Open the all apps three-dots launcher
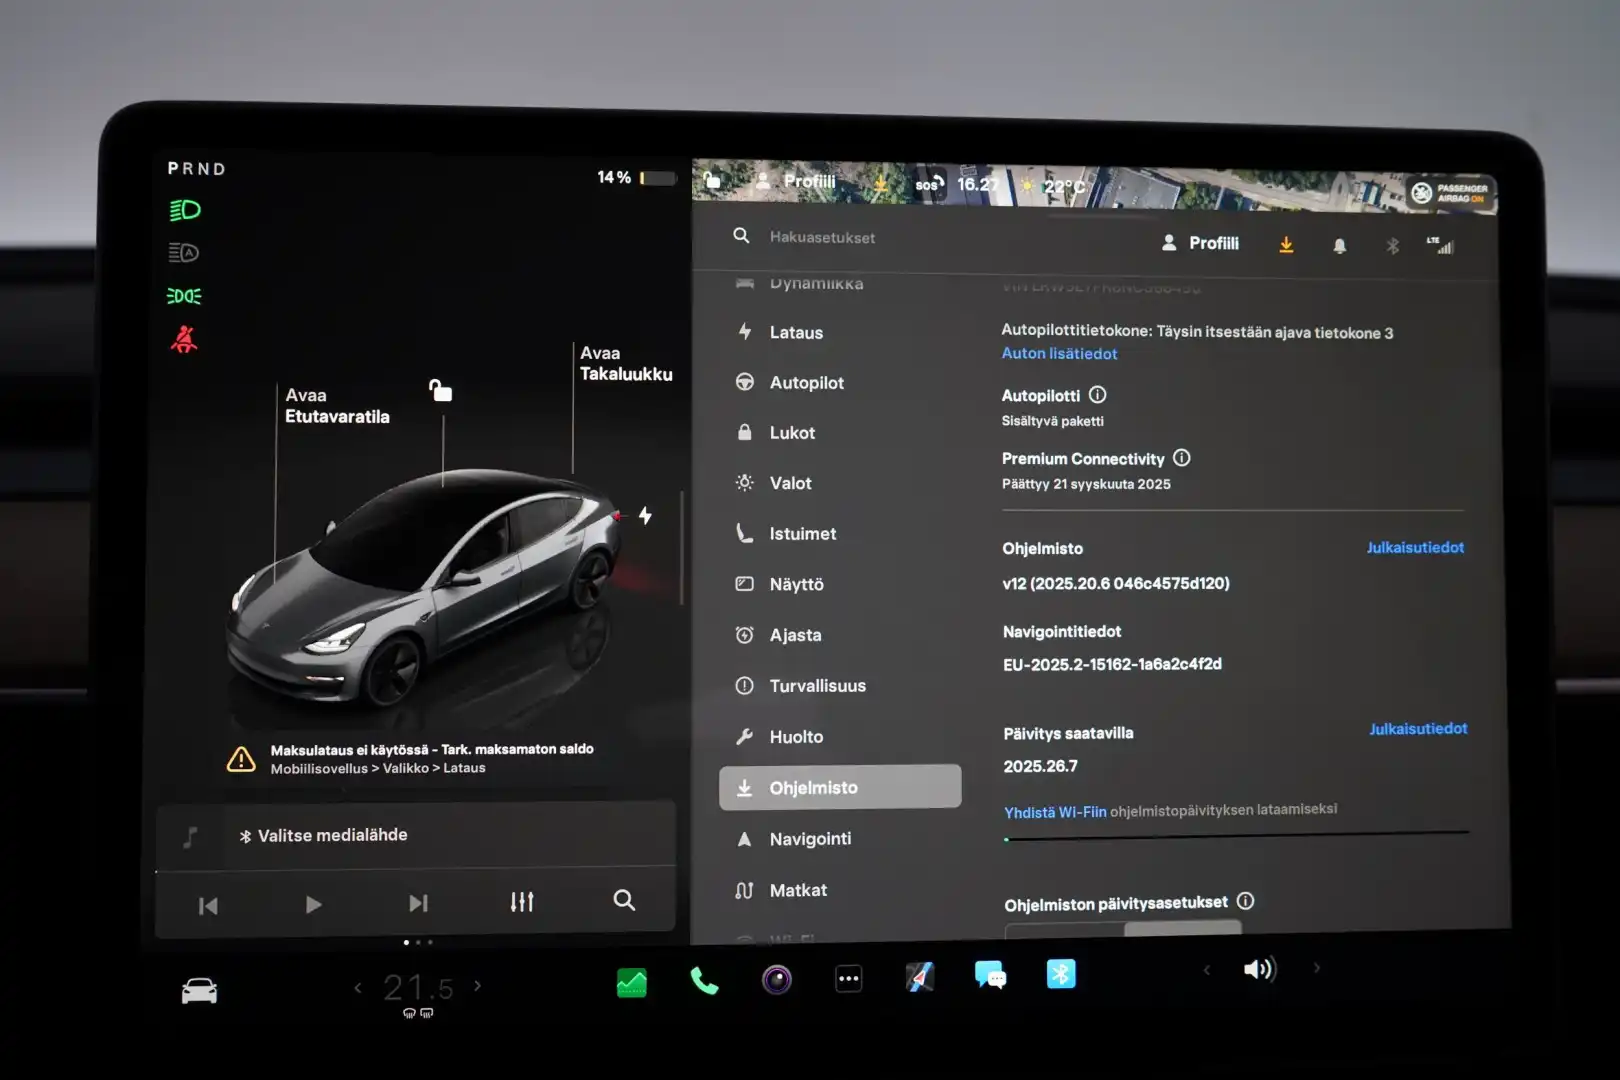 [x=849, y=979]
